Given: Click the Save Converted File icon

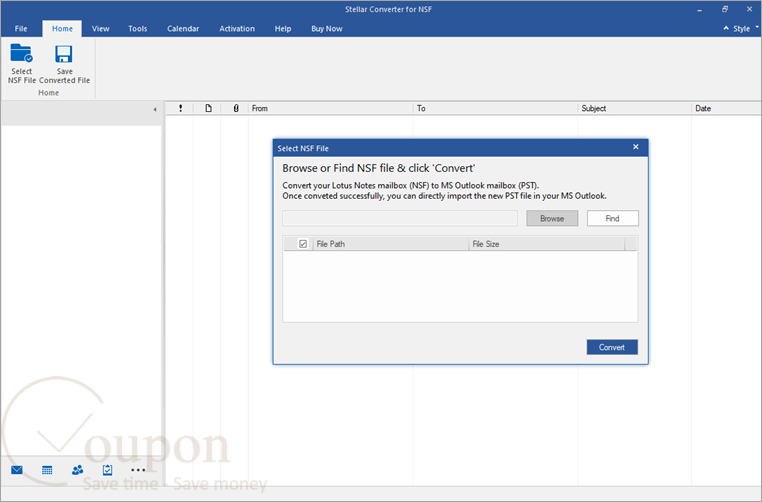Looking at the screenshot, I should 64,64.
